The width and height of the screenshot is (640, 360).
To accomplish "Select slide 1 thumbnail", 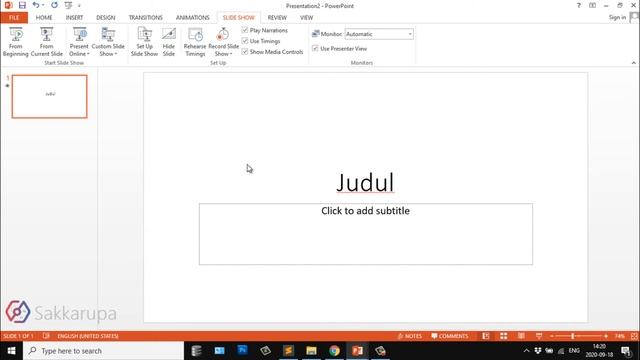I will pyautogui.click(x=49, y=96).
